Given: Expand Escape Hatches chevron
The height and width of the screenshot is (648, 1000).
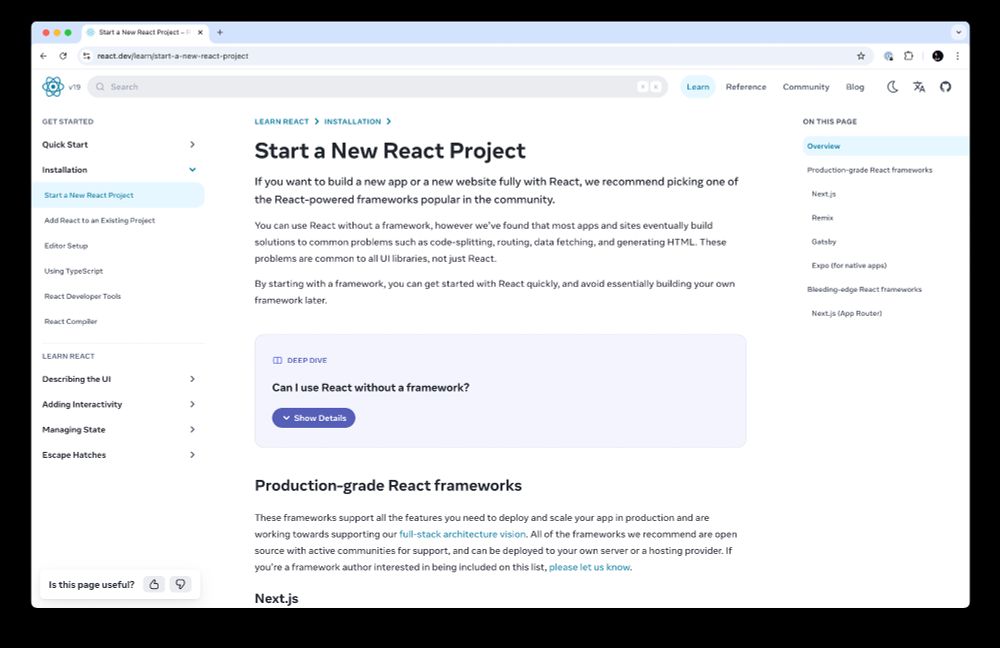Looking at the screenshot, I should (192, 455).
